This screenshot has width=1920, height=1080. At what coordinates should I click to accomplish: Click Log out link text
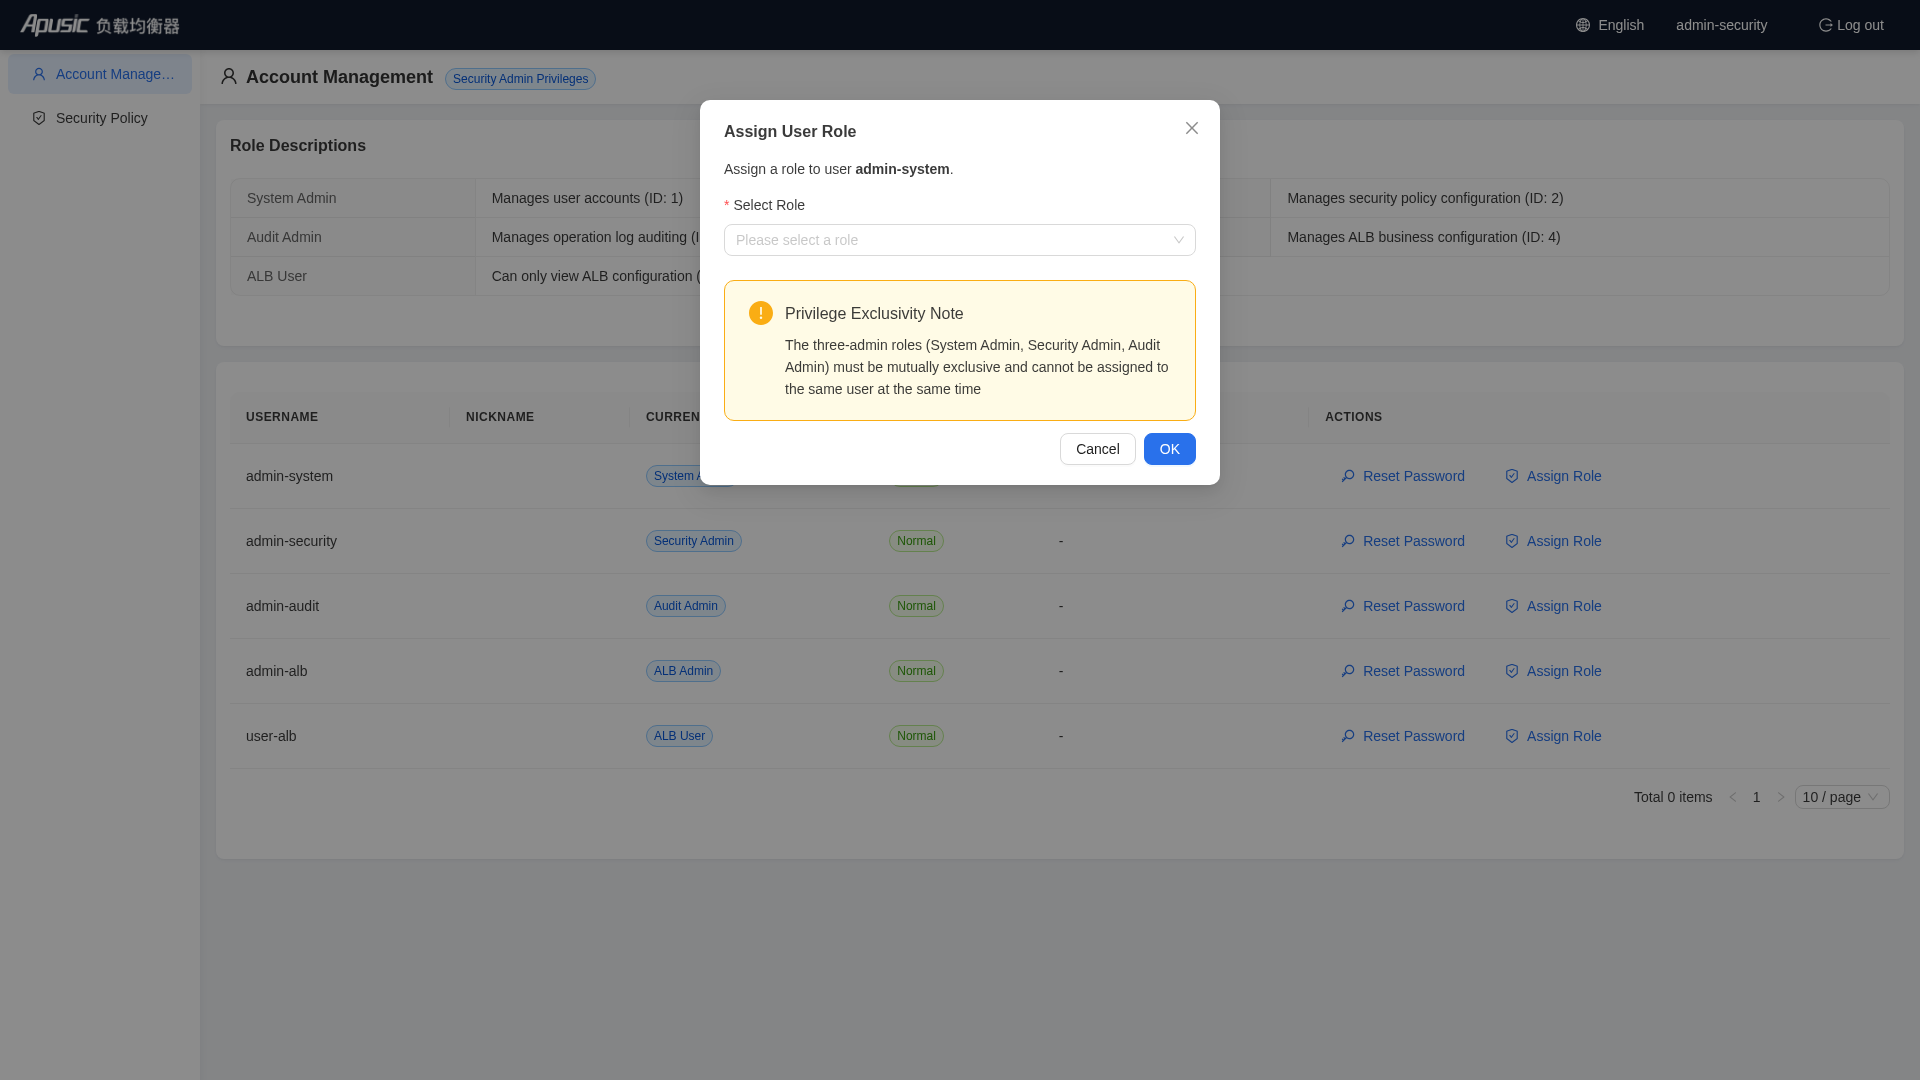1860,25
